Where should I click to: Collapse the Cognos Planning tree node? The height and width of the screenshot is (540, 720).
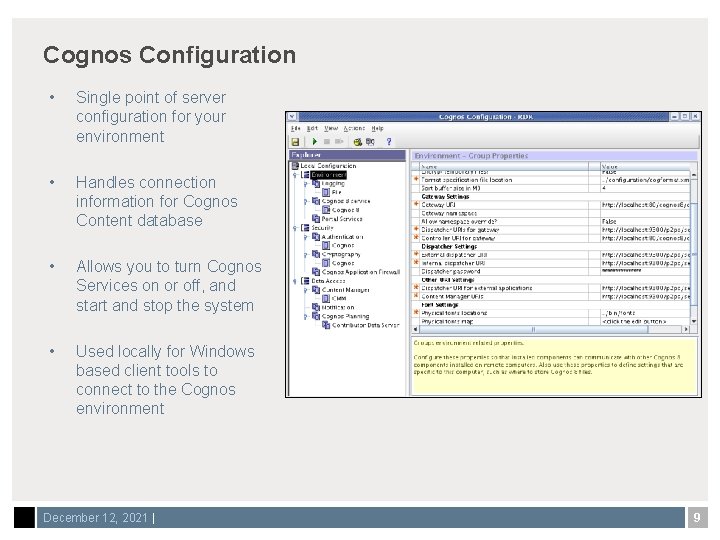(x=306, y=316)
